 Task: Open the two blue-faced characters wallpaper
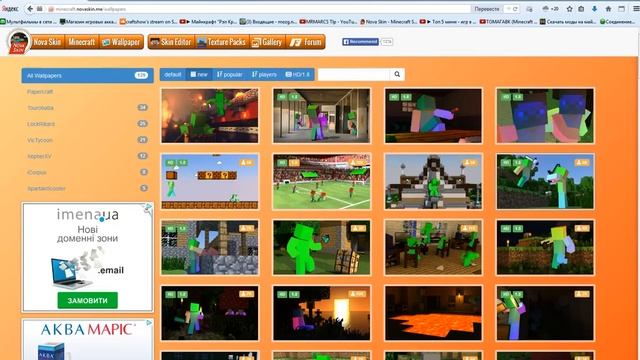pyautogui.click(x=545, y=116)
